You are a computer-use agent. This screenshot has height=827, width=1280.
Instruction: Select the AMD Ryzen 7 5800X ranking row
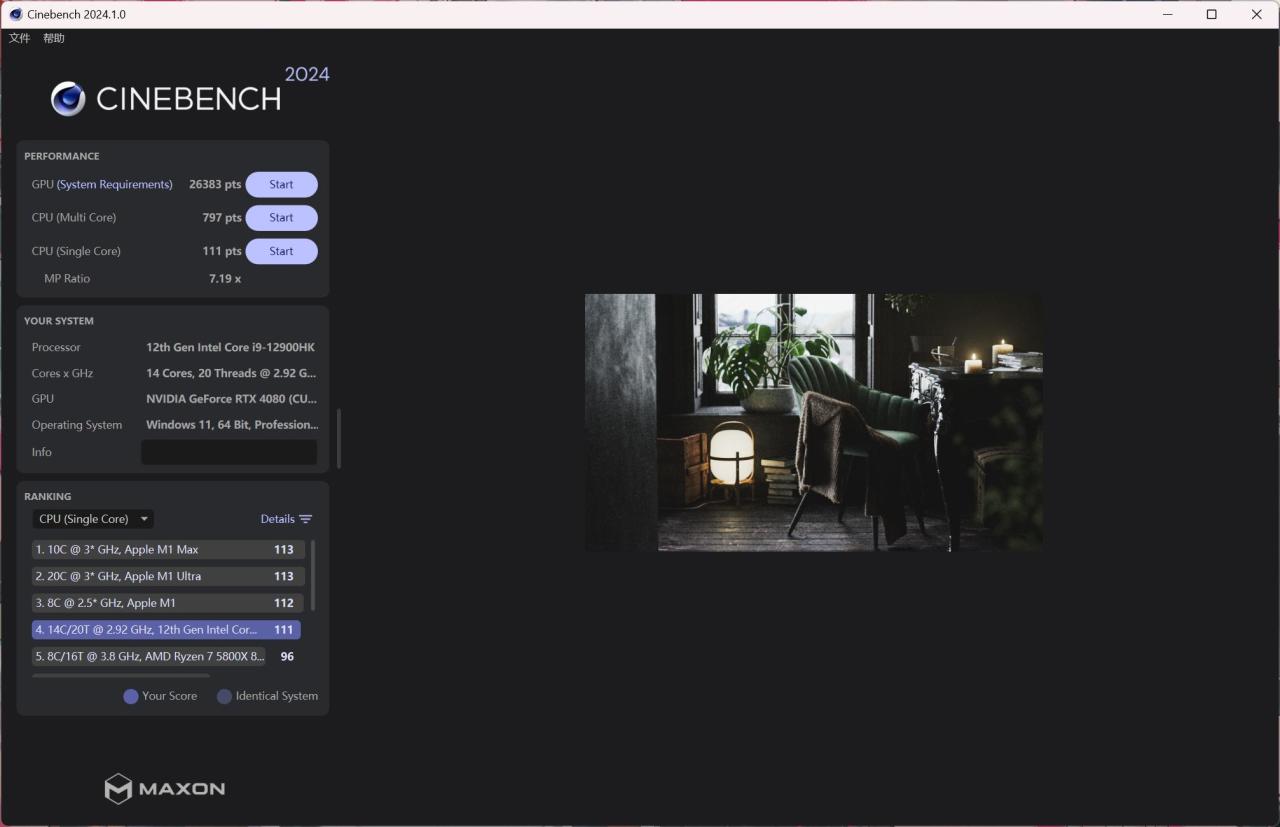pyautogui.click(x=166, y=657)
